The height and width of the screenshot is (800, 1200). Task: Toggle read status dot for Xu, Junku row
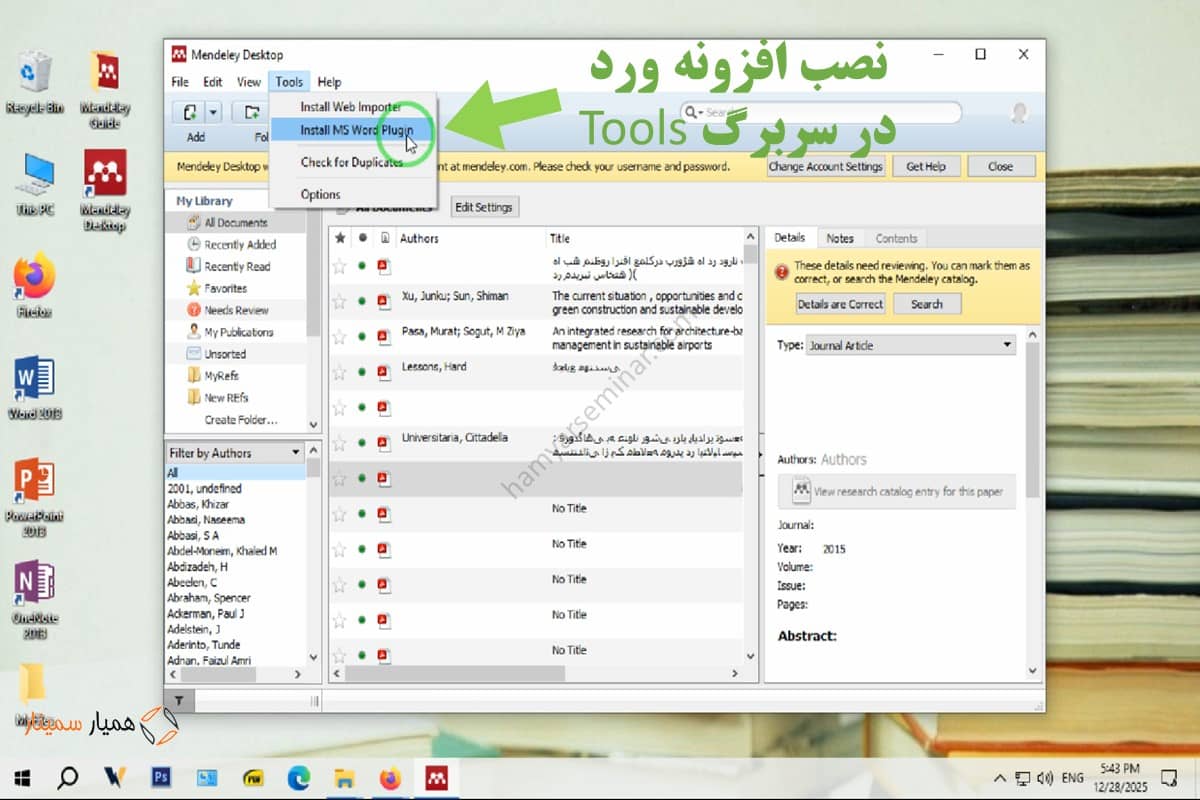362,301
